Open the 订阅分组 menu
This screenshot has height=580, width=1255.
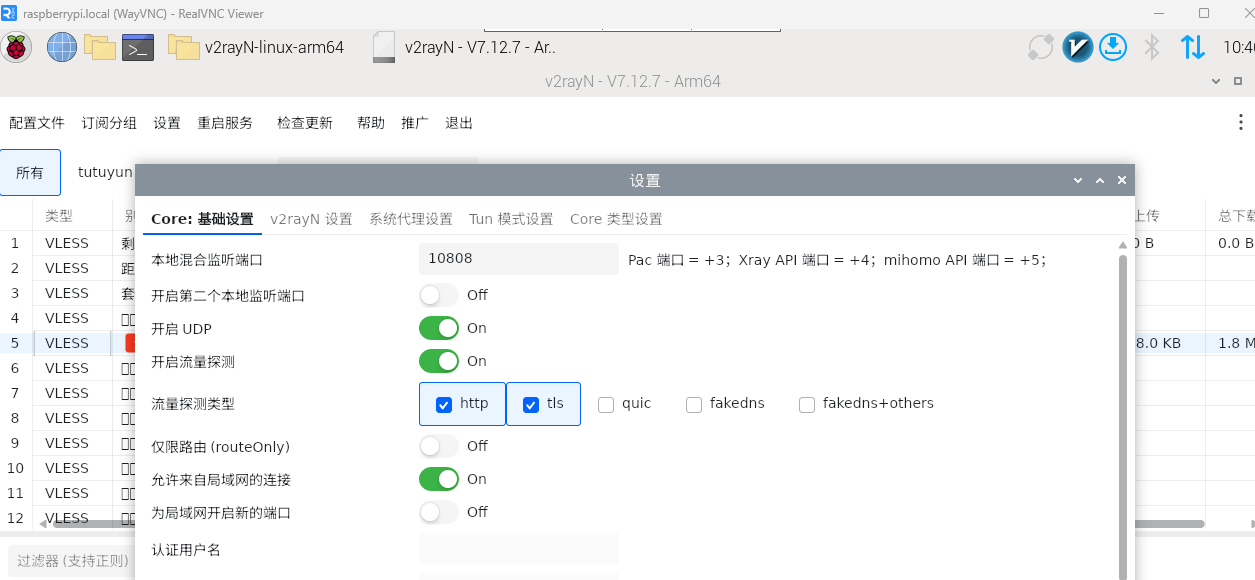[108, 121]
